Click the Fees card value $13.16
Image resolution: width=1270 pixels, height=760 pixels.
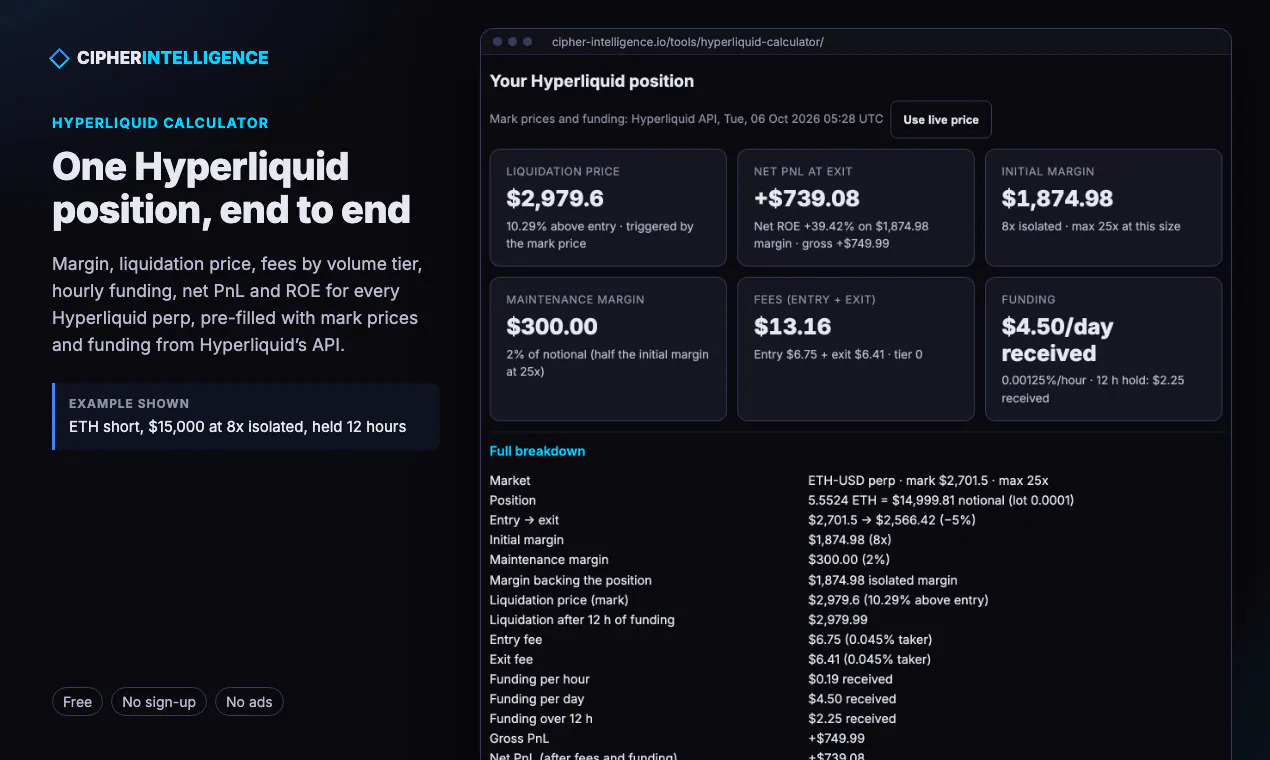coord(793,326)
